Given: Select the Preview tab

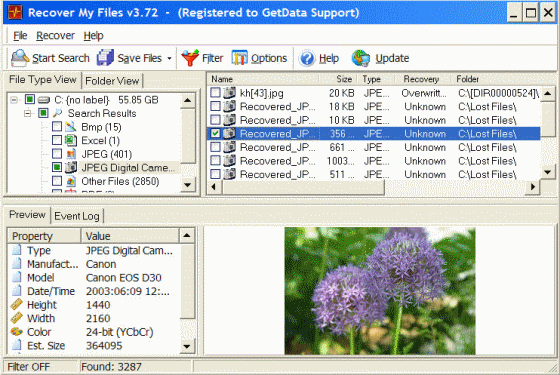Looking at the screenshot, I should click(27, 215).
